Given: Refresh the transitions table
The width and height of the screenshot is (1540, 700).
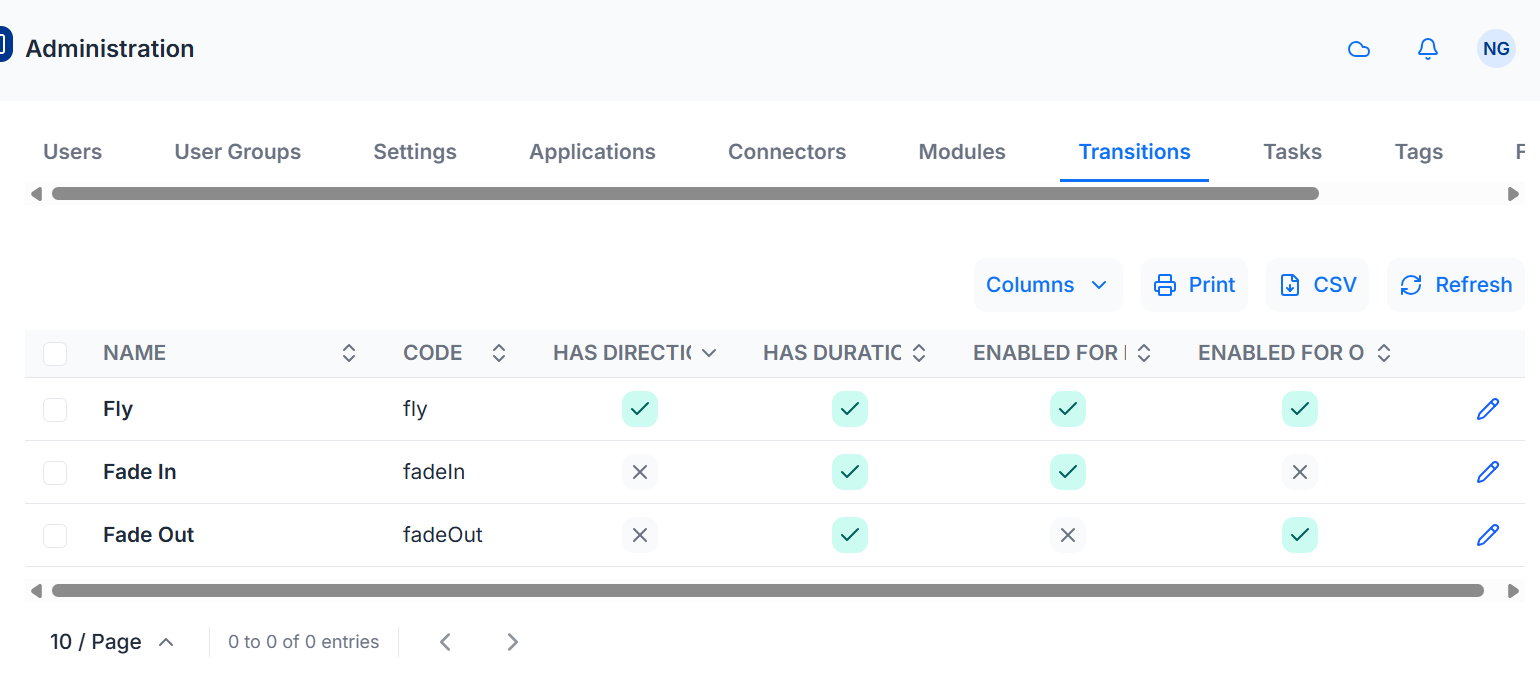Looking at the screenshot, I should pyautogui.click(x=1455, y=285).
